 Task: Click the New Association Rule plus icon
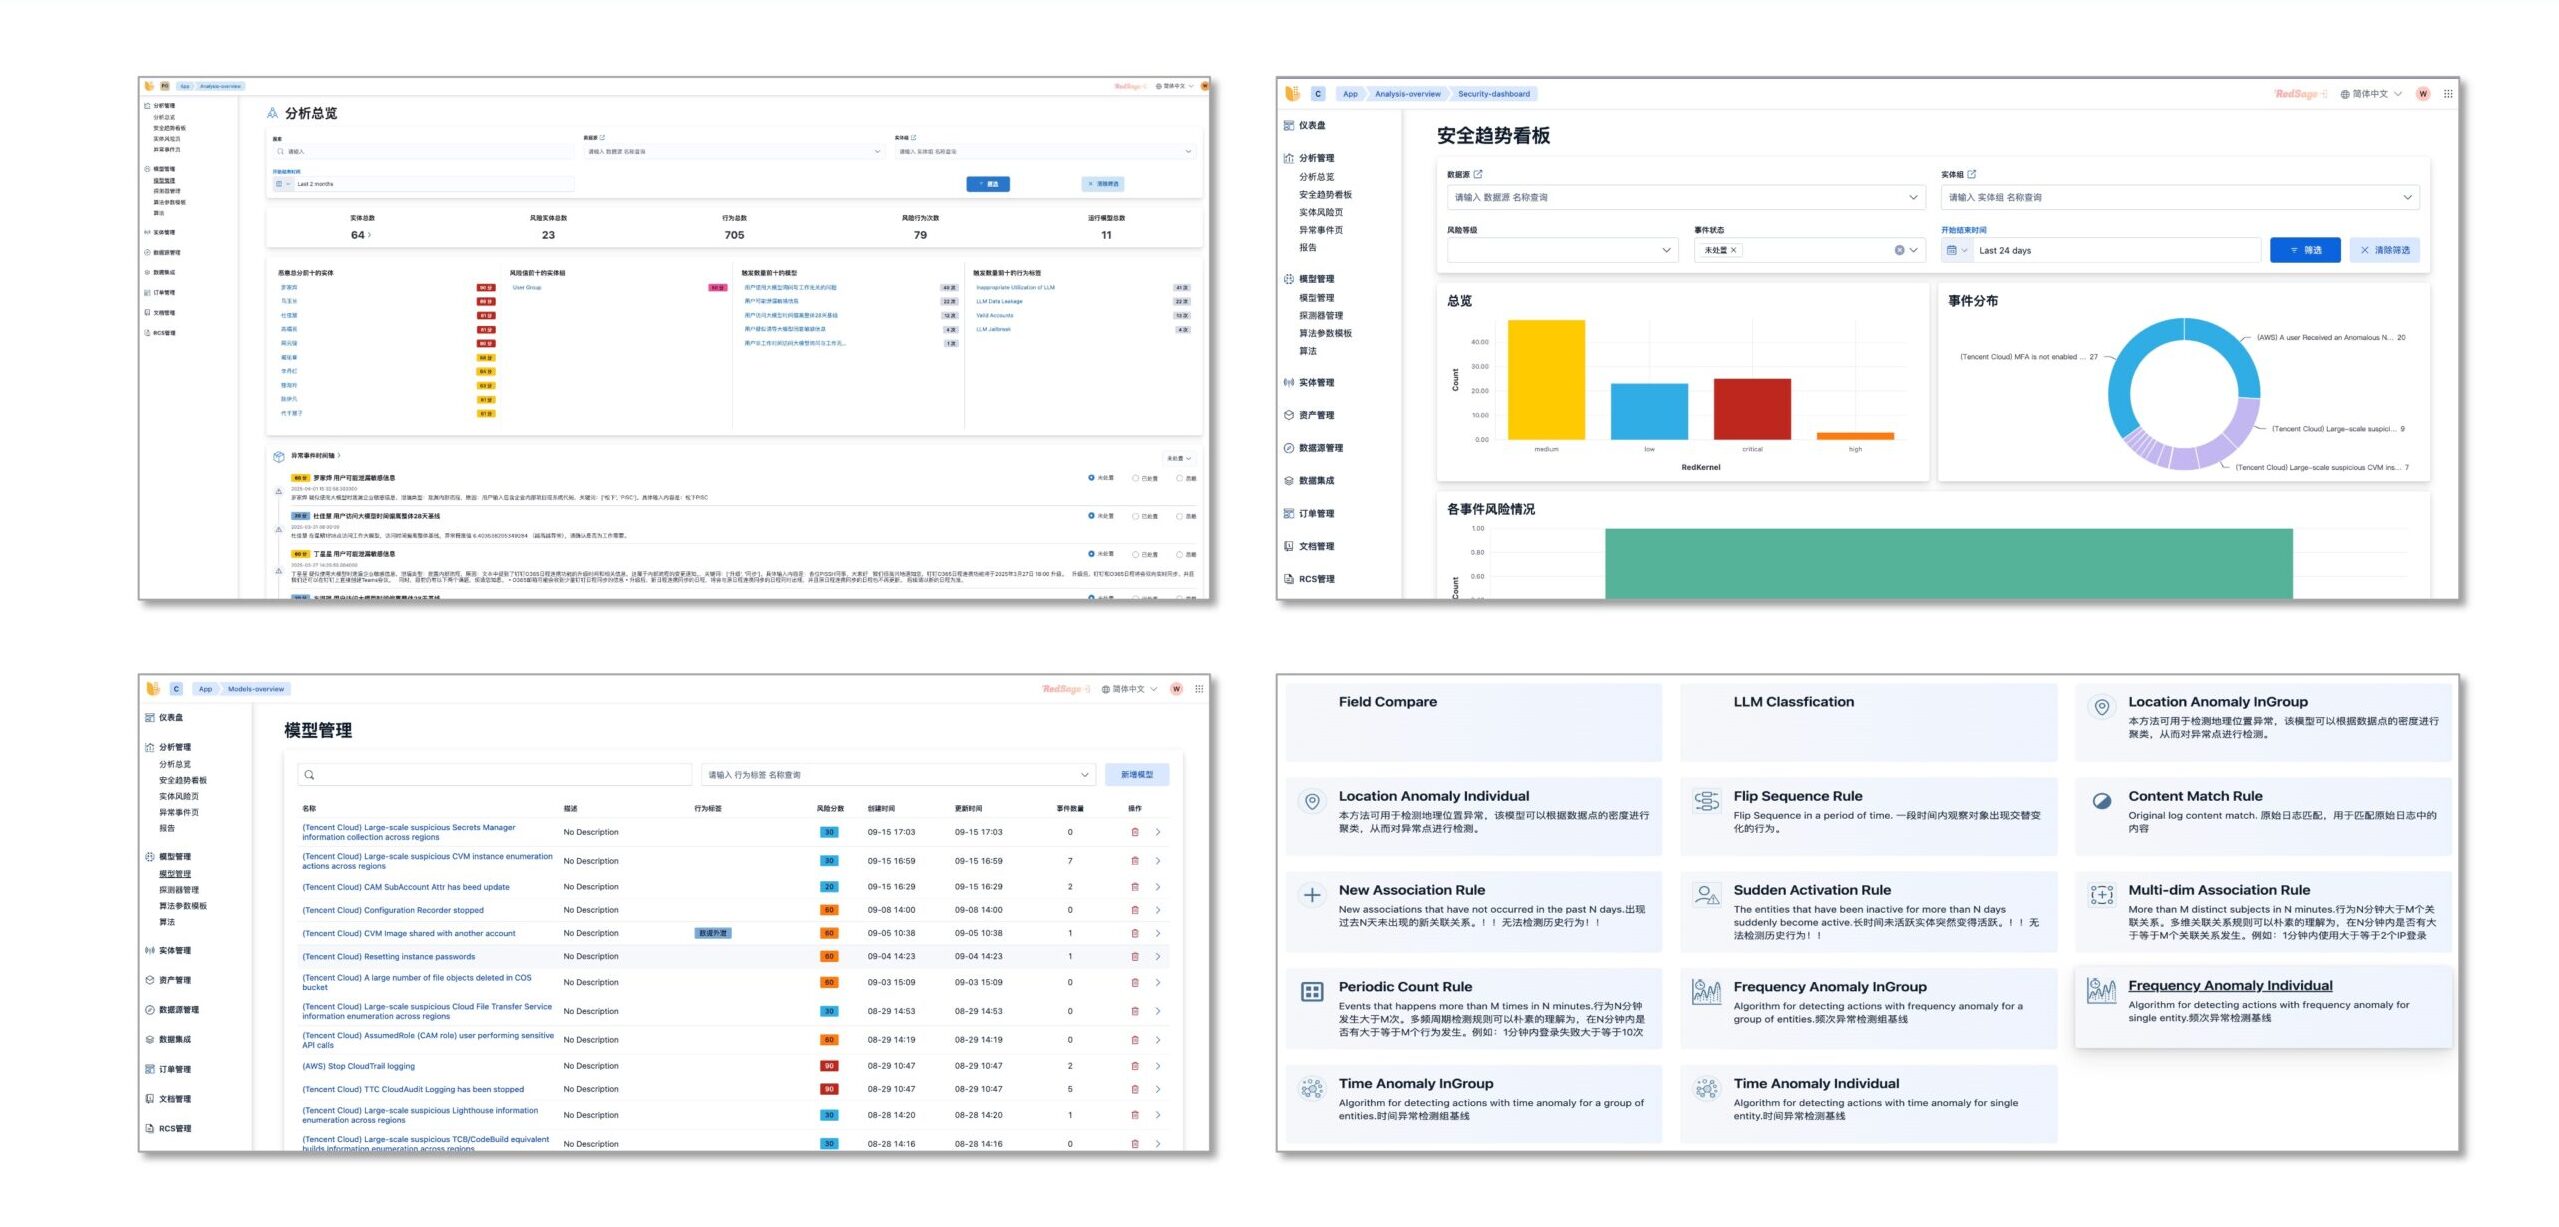click(1312, 895)
